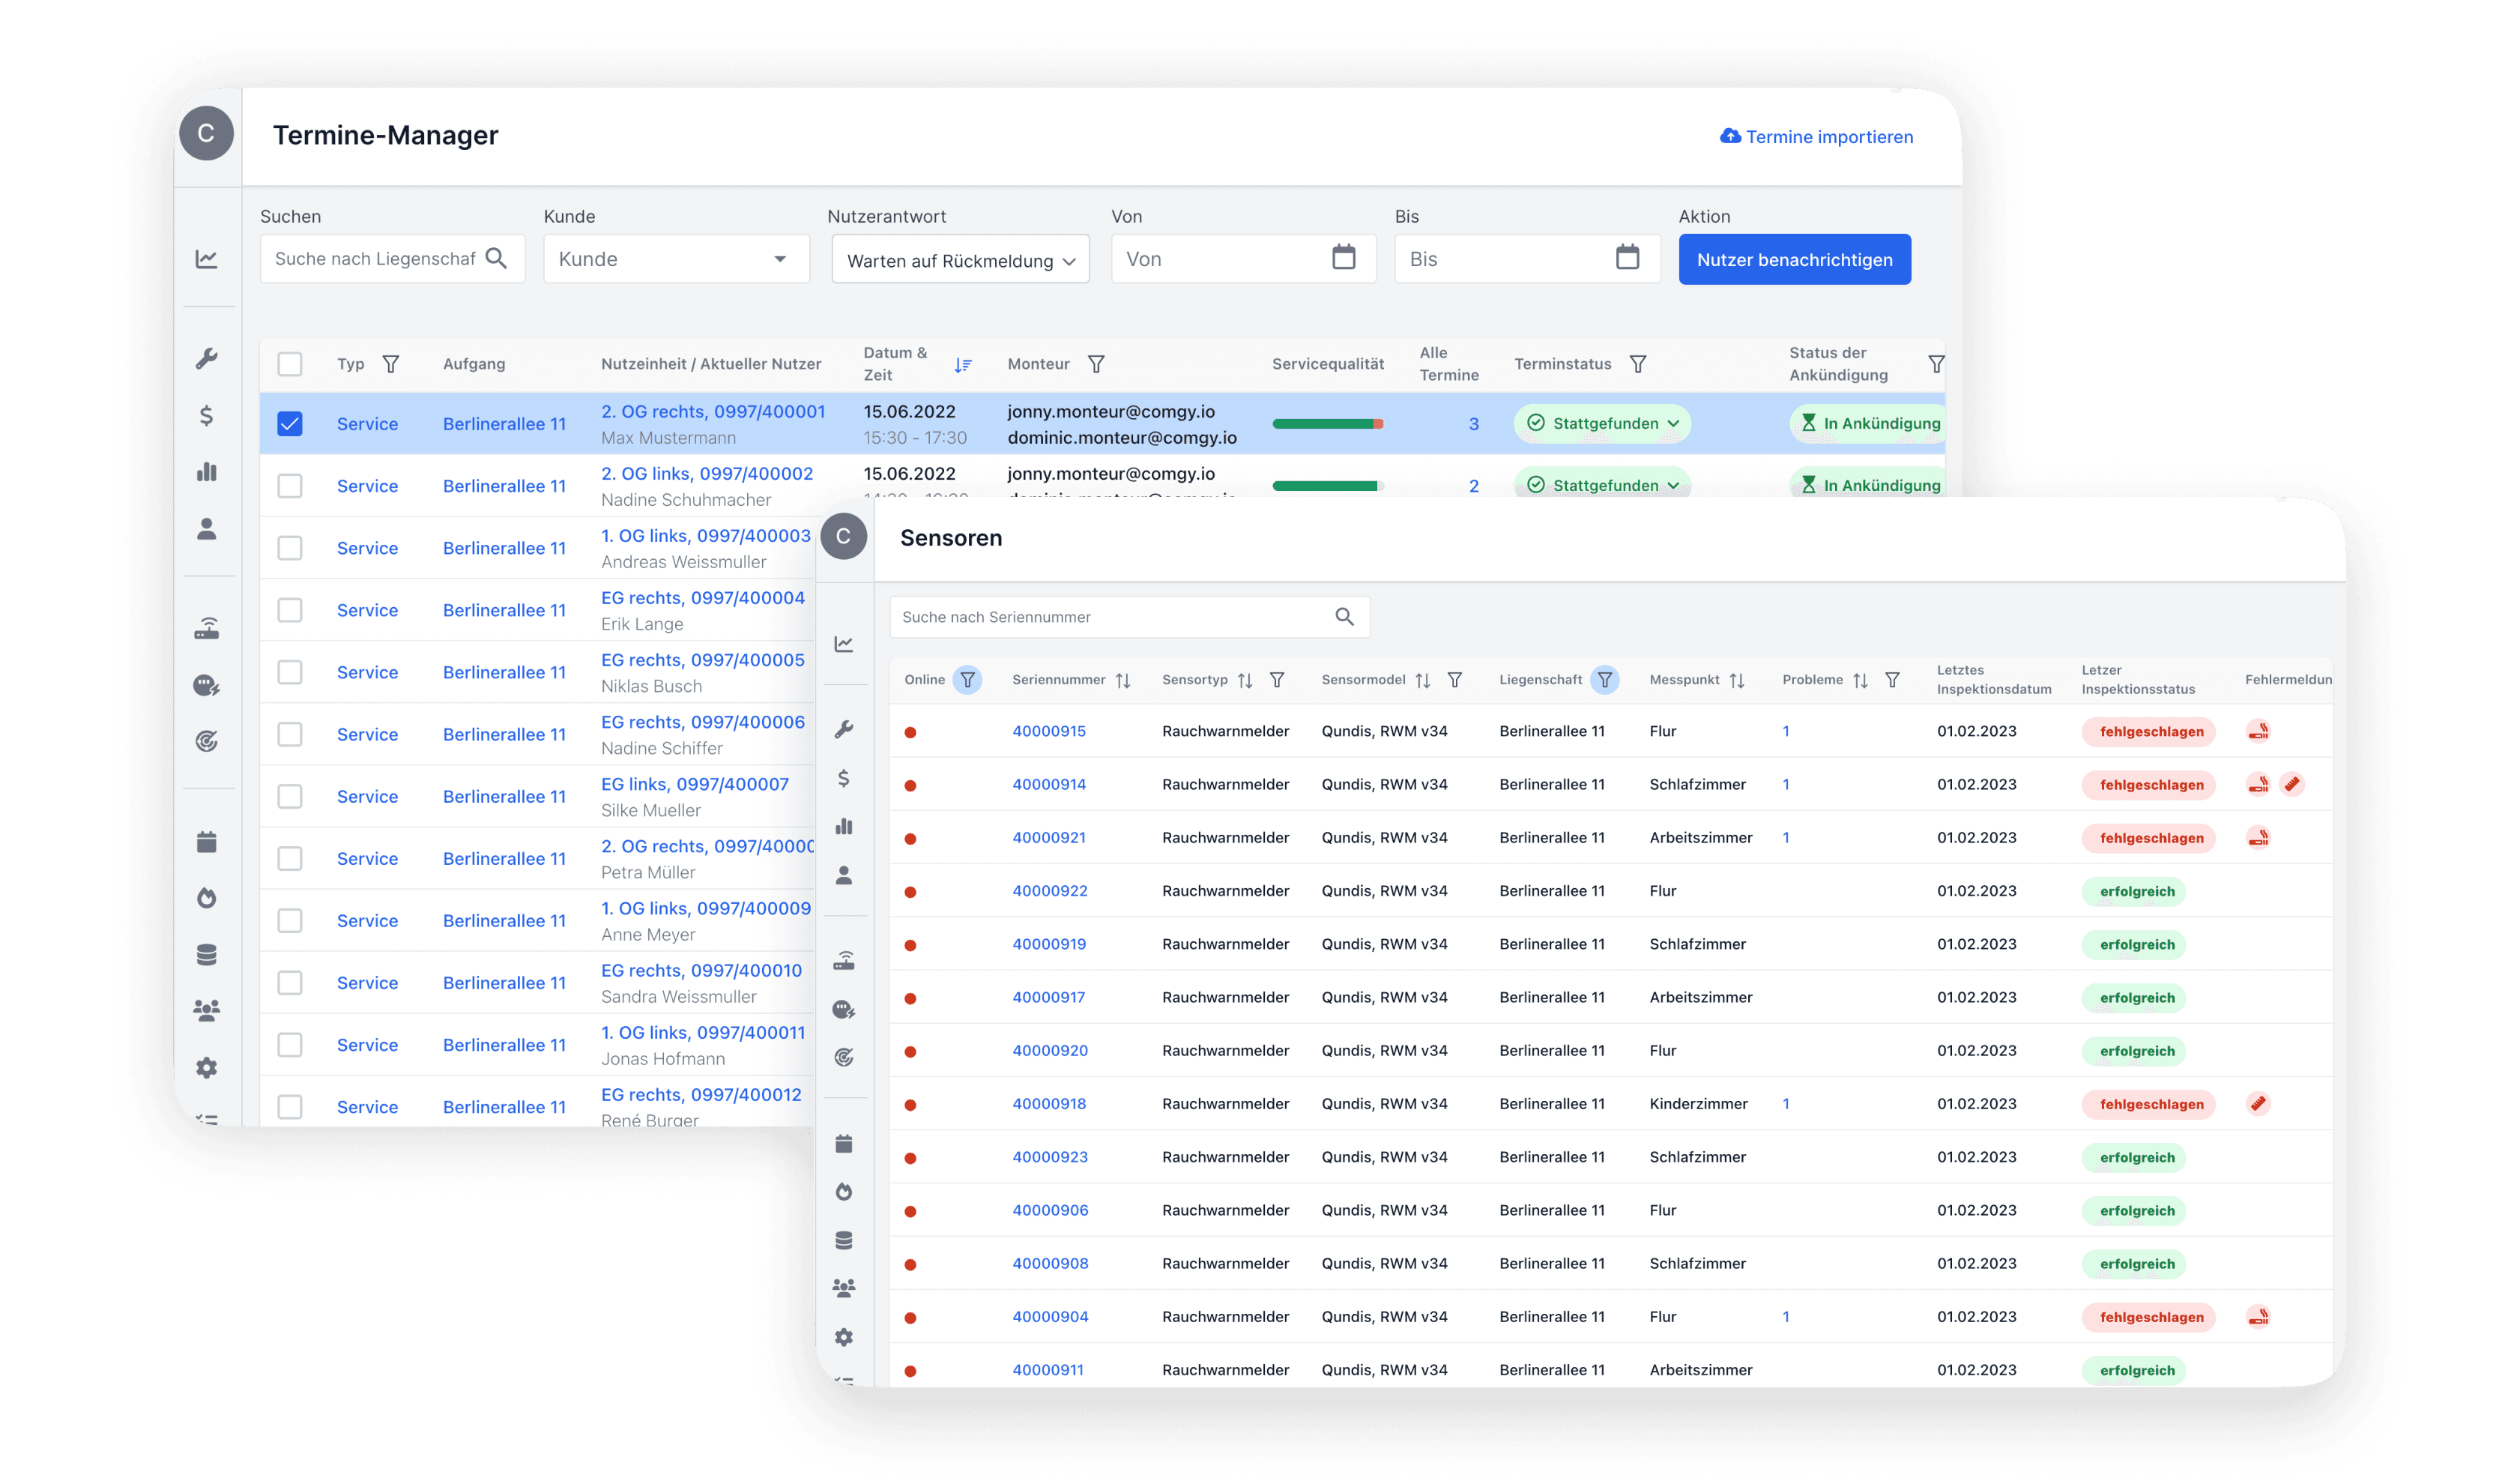Uncheck the selected row for Max Mustermann
Screen dimensions: 2520x1475
tap(290, 424)
